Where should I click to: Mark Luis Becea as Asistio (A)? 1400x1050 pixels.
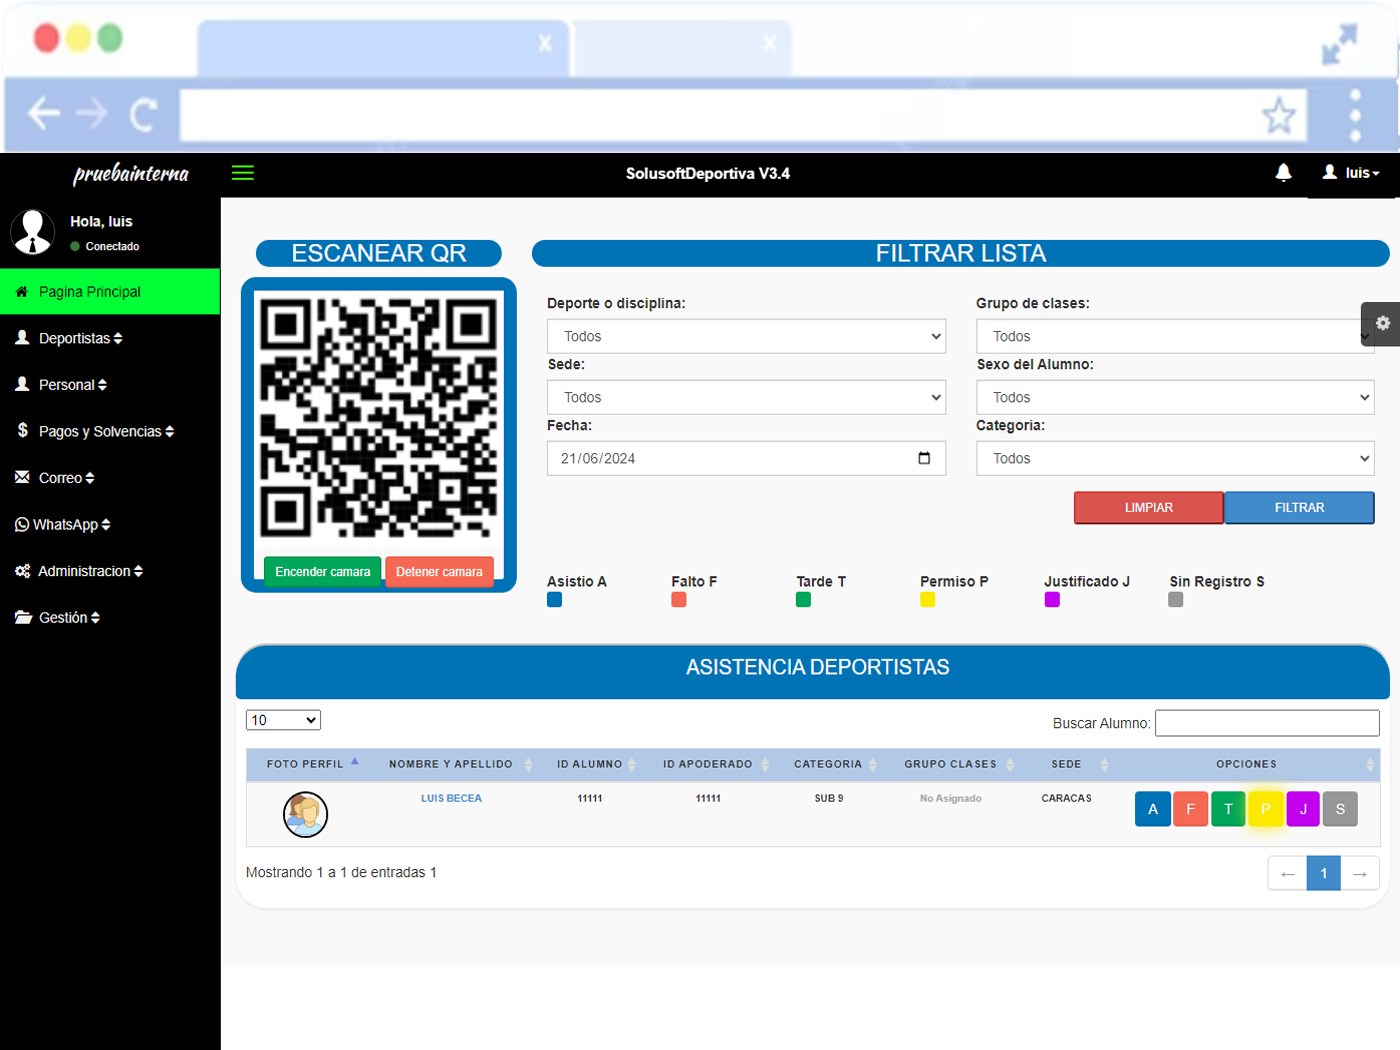[x=1153, y=809]
